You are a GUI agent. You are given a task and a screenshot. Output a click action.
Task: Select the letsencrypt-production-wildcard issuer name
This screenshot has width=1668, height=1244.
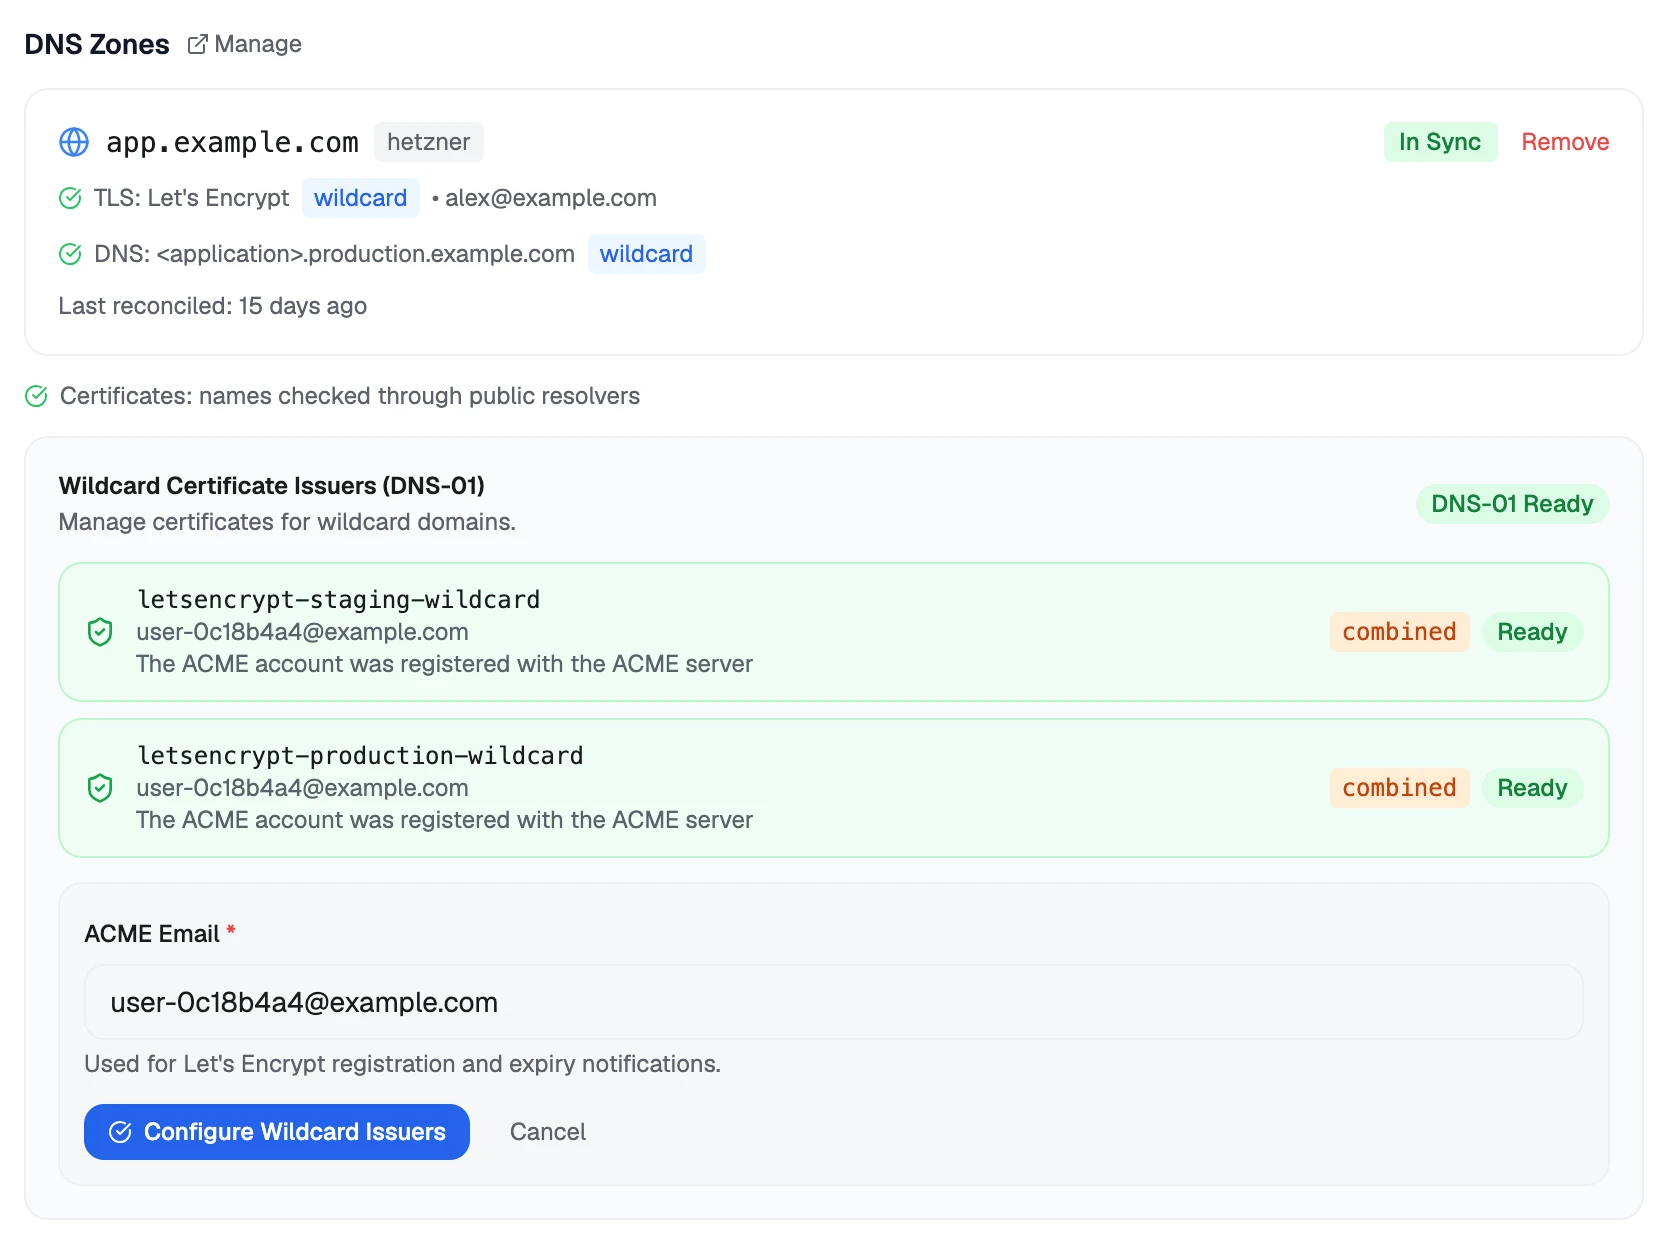coord(360,756)
